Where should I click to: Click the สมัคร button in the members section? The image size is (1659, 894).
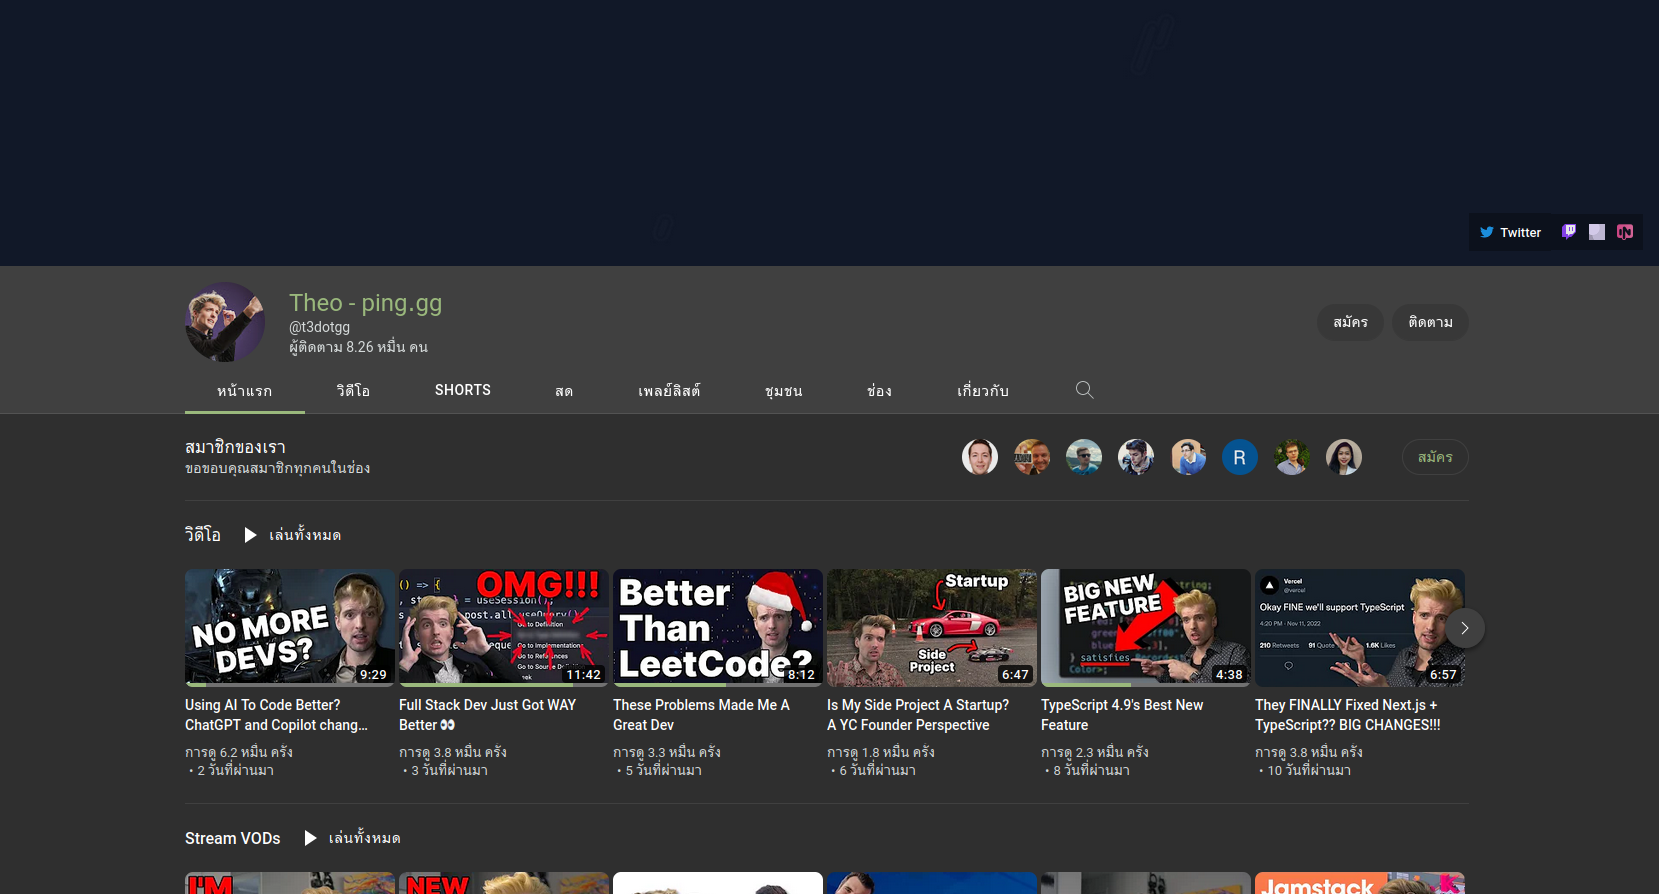[1434, 457]
